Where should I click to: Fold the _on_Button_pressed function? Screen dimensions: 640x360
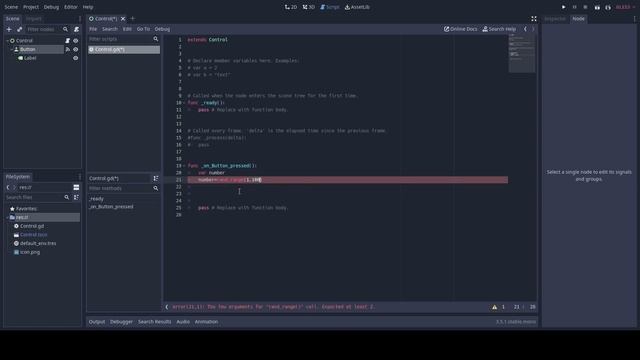click(184, 166)
